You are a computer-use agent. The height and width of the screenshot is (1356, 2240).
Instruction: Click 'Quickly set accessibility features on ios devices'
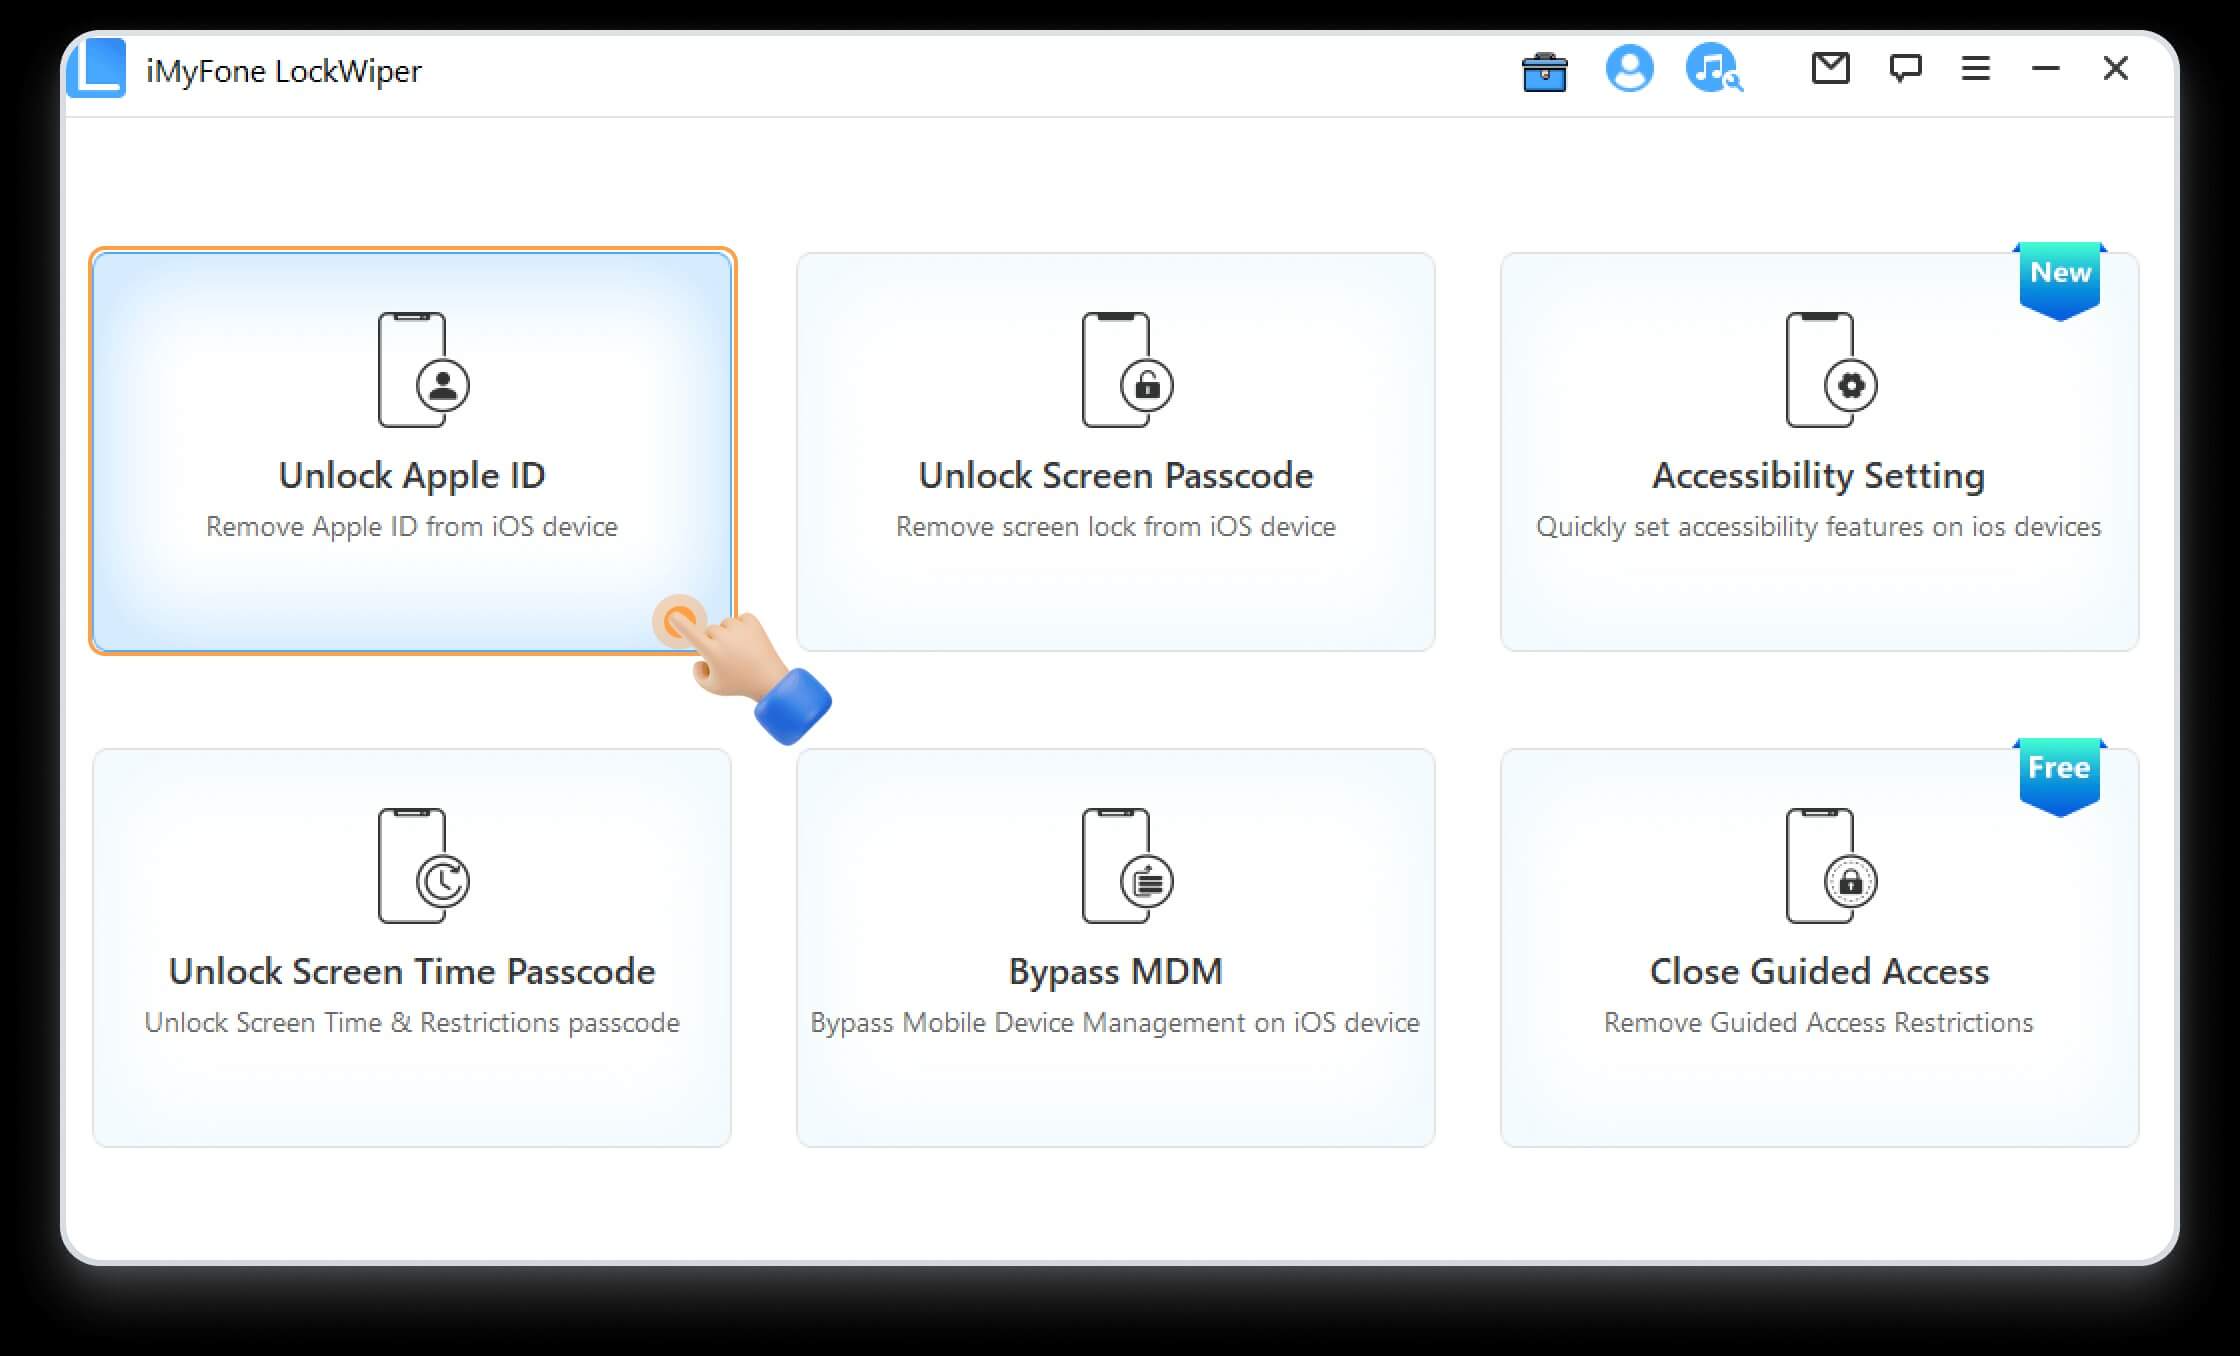(x=1819, y=527)
